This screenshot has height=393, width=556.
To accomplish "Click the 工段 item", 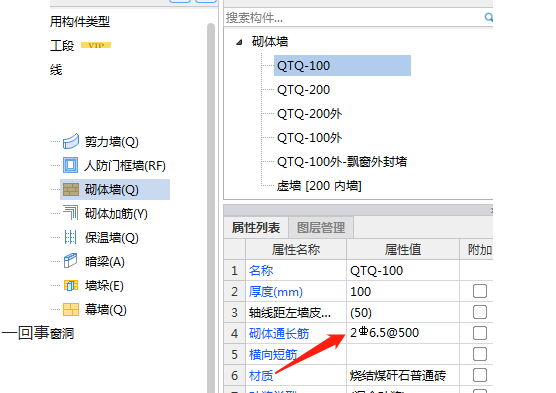I will 62,45.
